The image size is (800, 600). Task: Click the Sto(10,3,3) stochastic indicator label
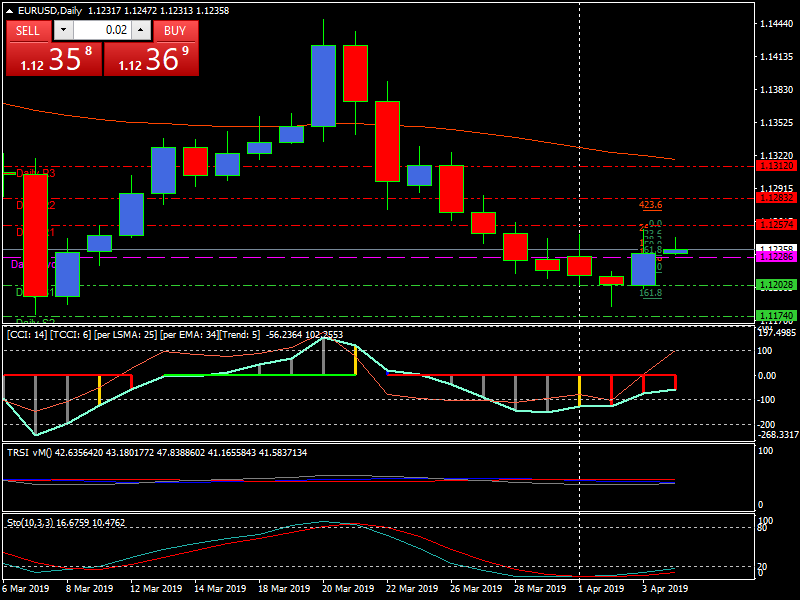point(34,522)
